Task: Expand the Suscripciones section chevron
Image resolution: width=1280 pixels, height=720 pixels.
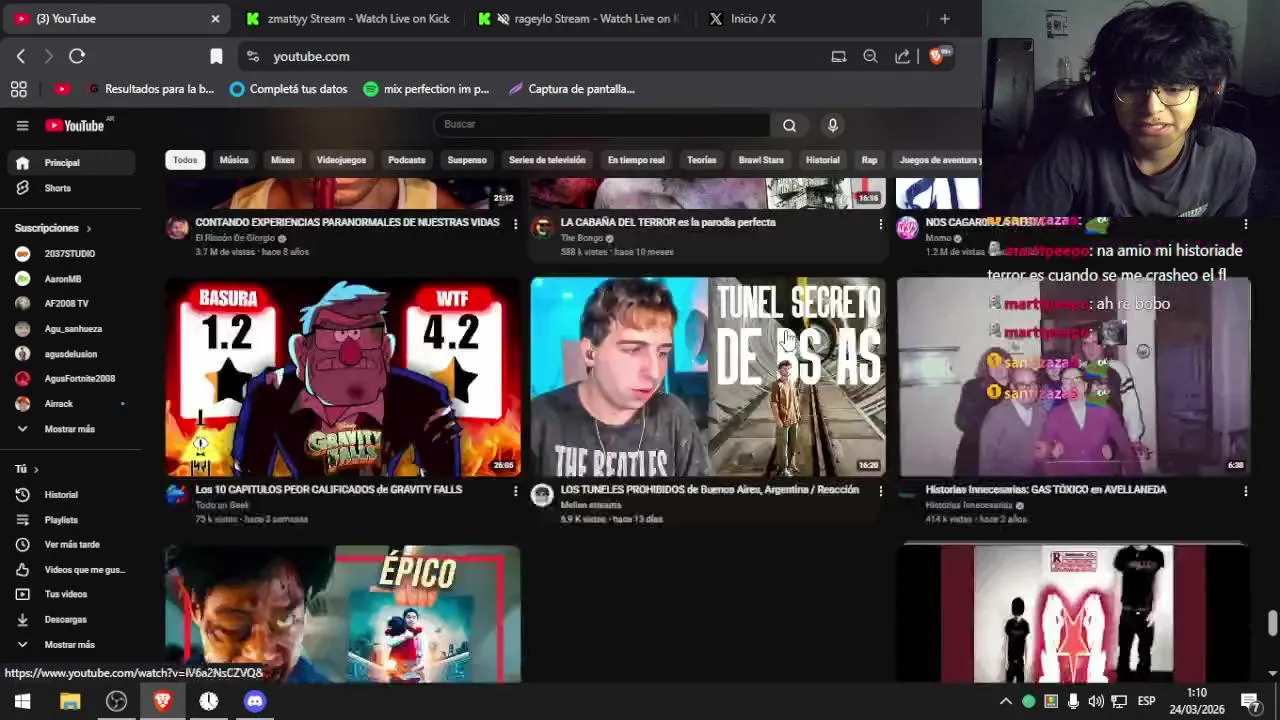Action: point(88,229)
